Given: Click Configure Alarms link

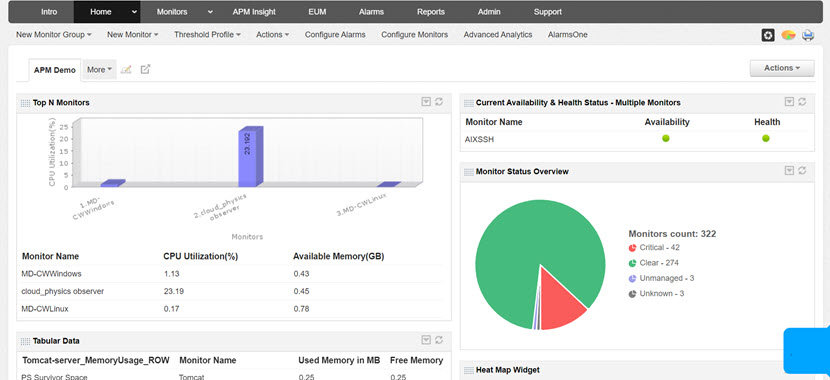Looking at the screenshot, I should (335, 34).
